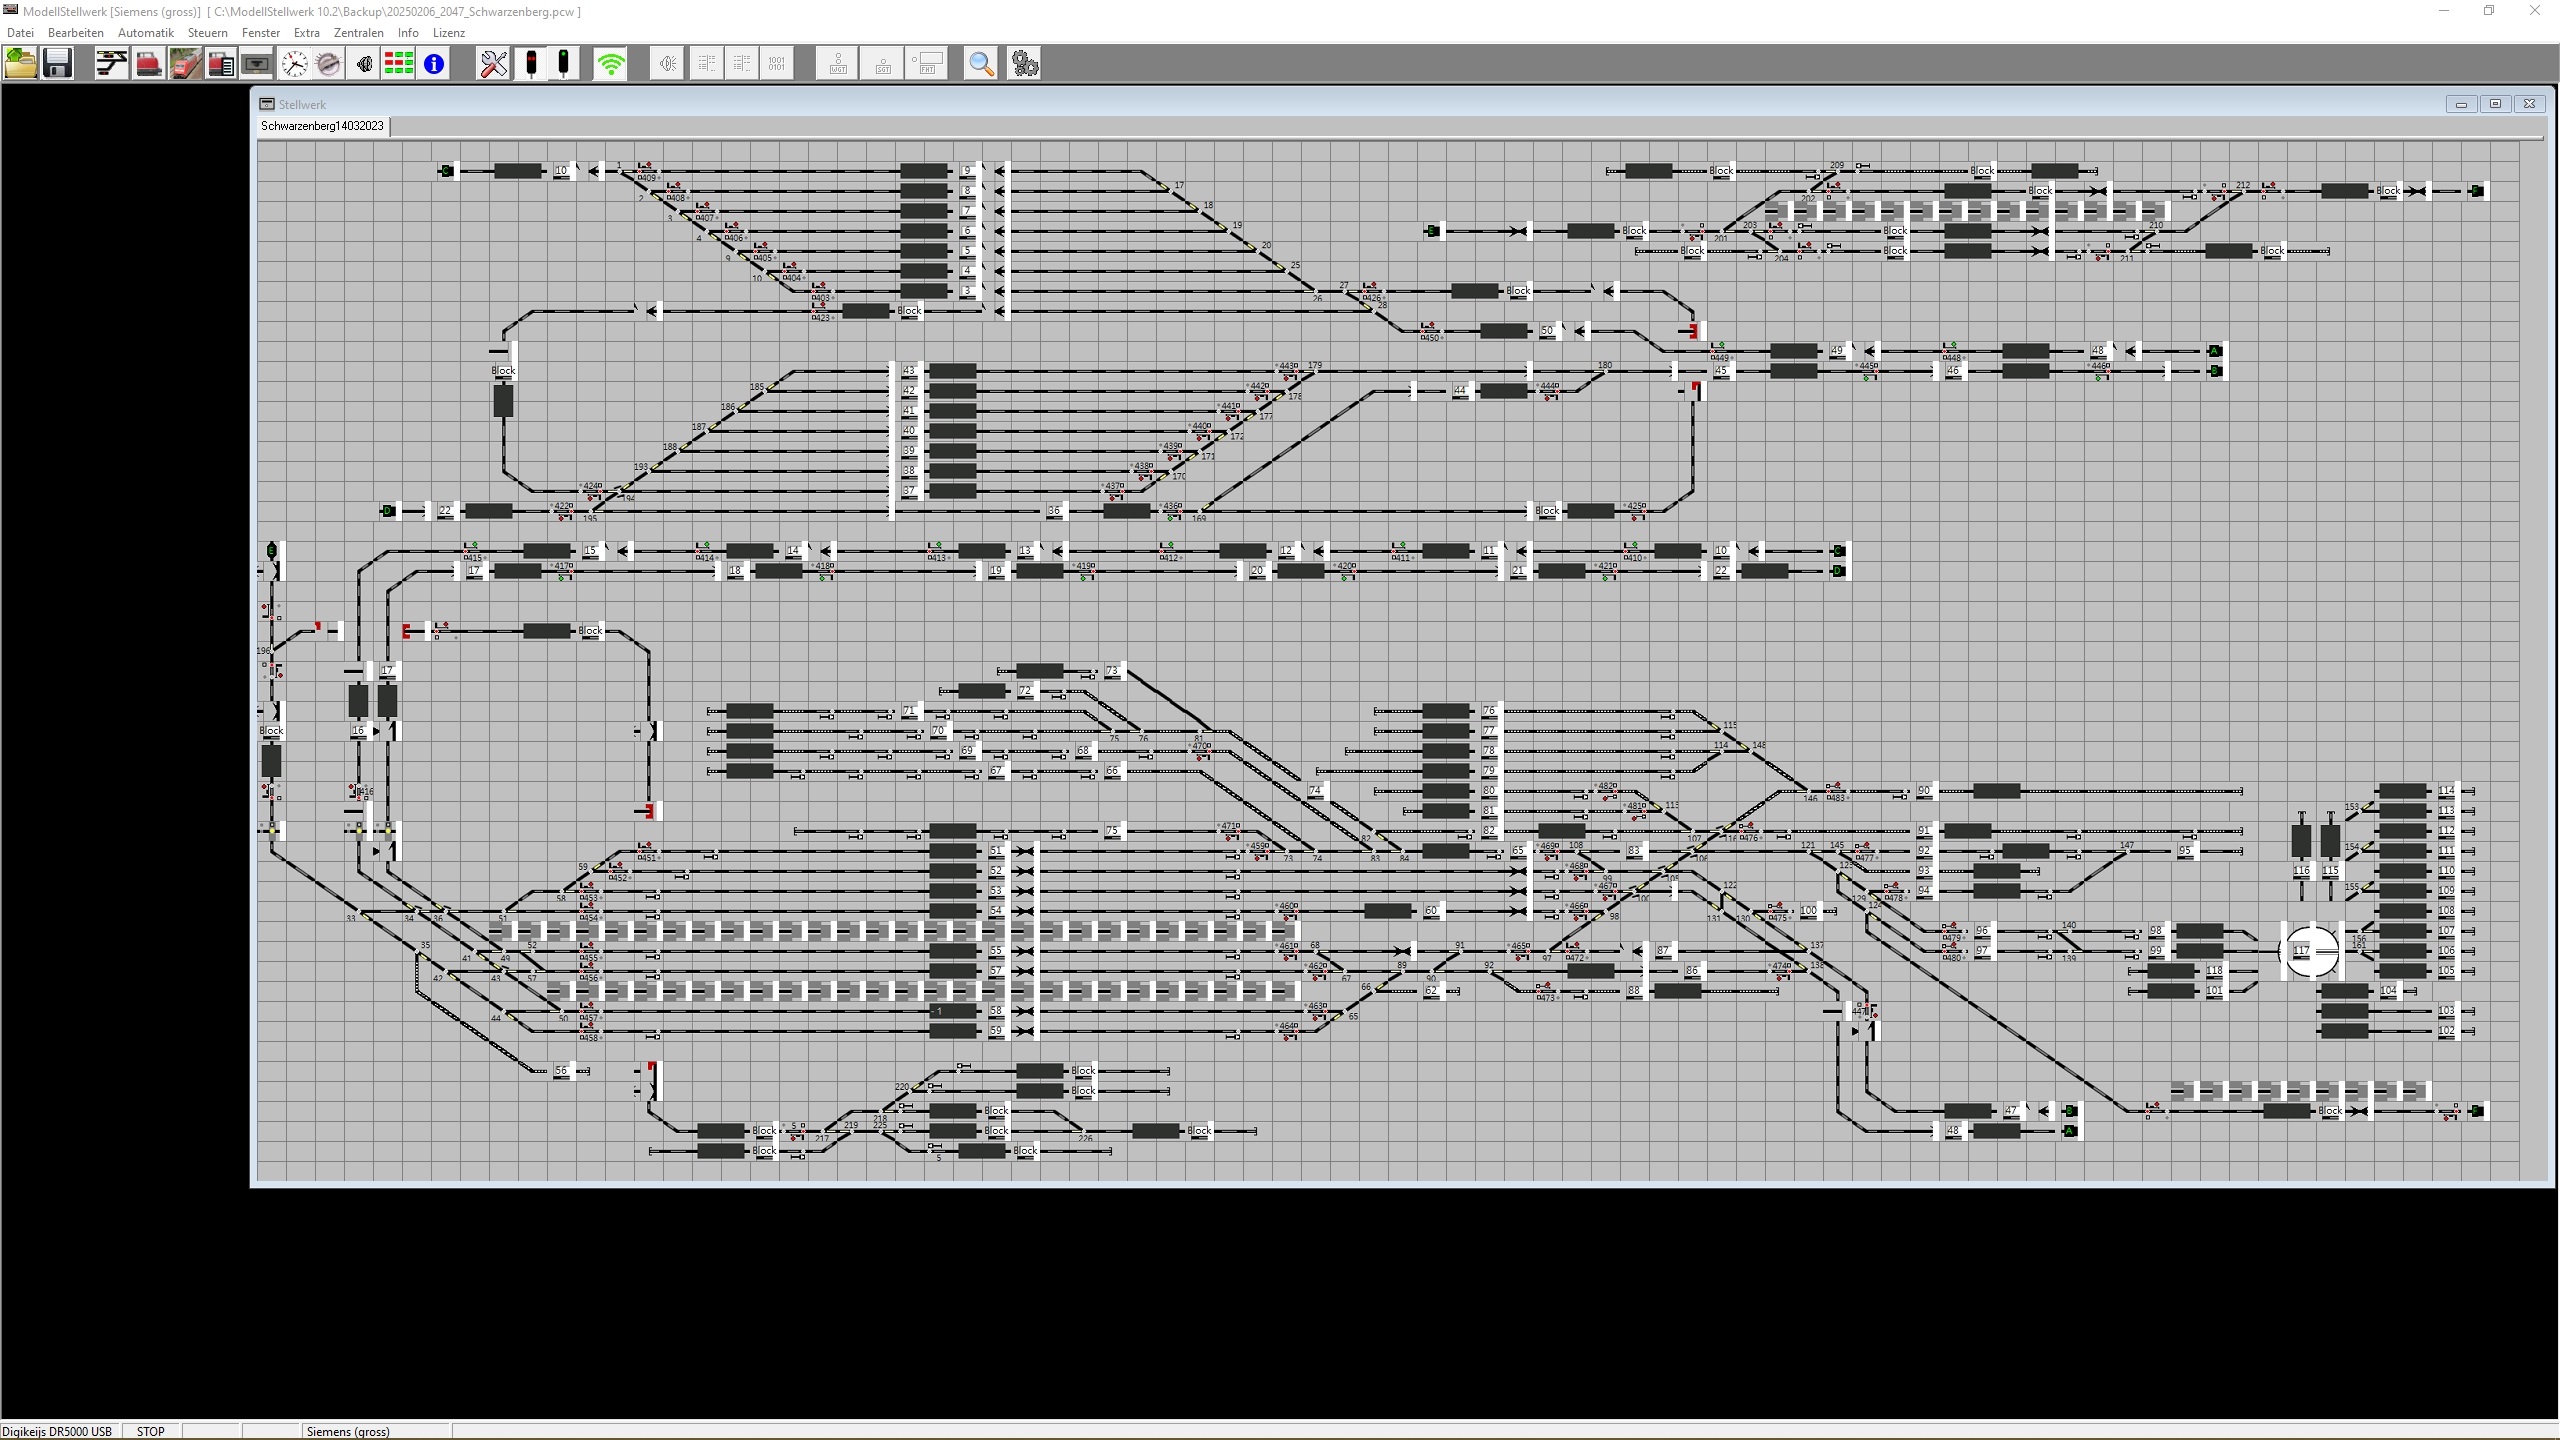Image resolution: width=2560 pixels, height=1440 pixels.
Task: Open settings with the gears icon
Action: point(1024,63)
